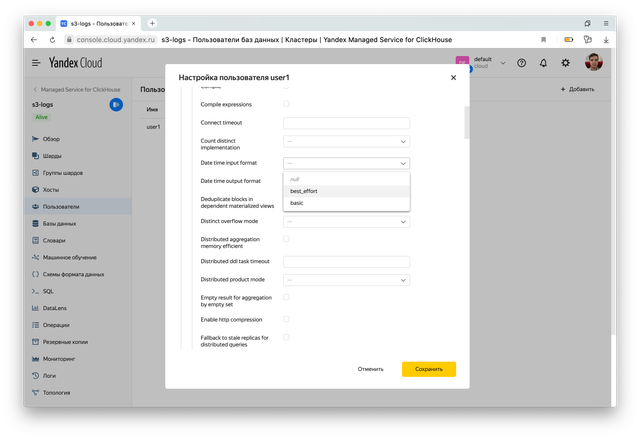640x438 pixels.
Task: Click the notifications bell icon
Action: click(543, 62)
